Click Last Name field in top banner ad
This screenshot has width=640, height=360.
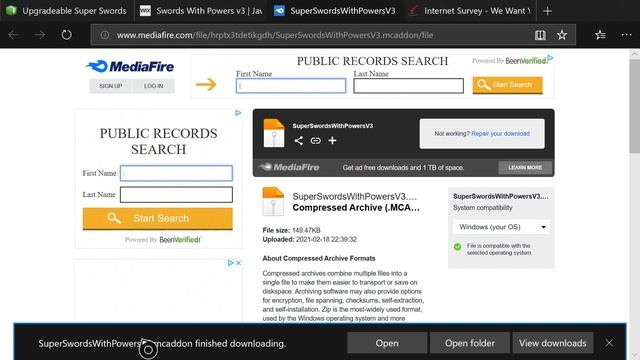(x=408, y=86)
